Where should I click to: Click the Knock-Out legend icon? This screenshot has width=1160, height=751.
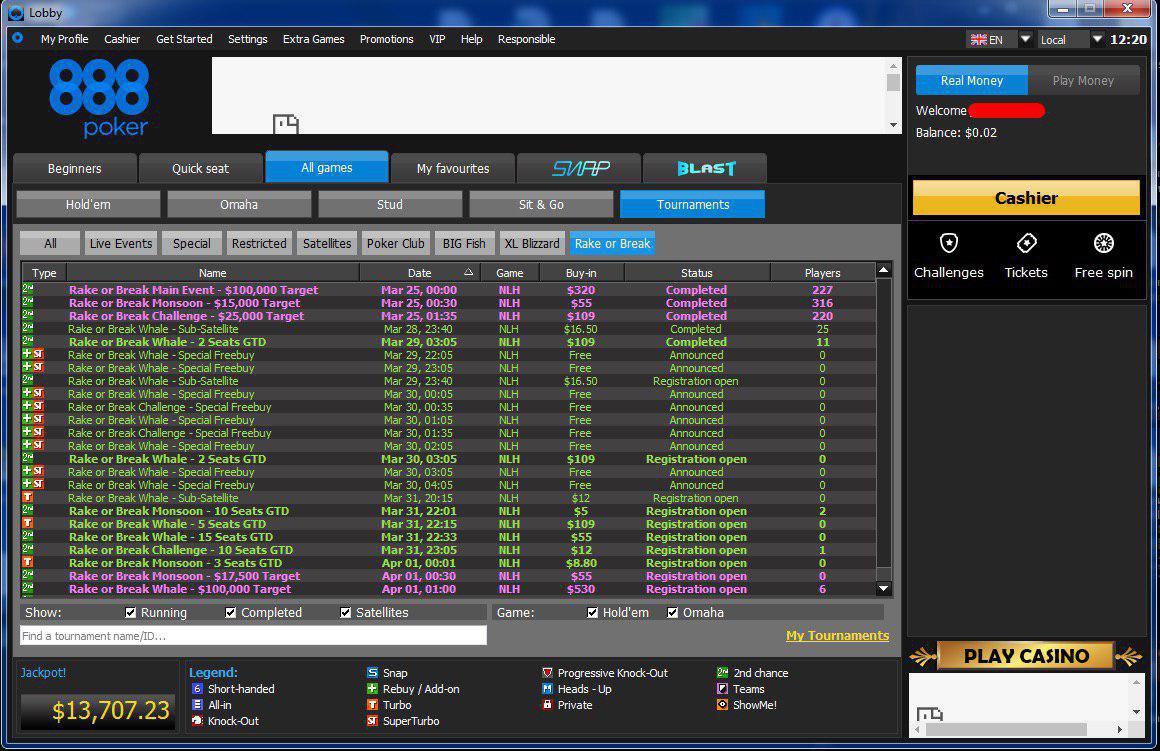(x=197, y=721)
